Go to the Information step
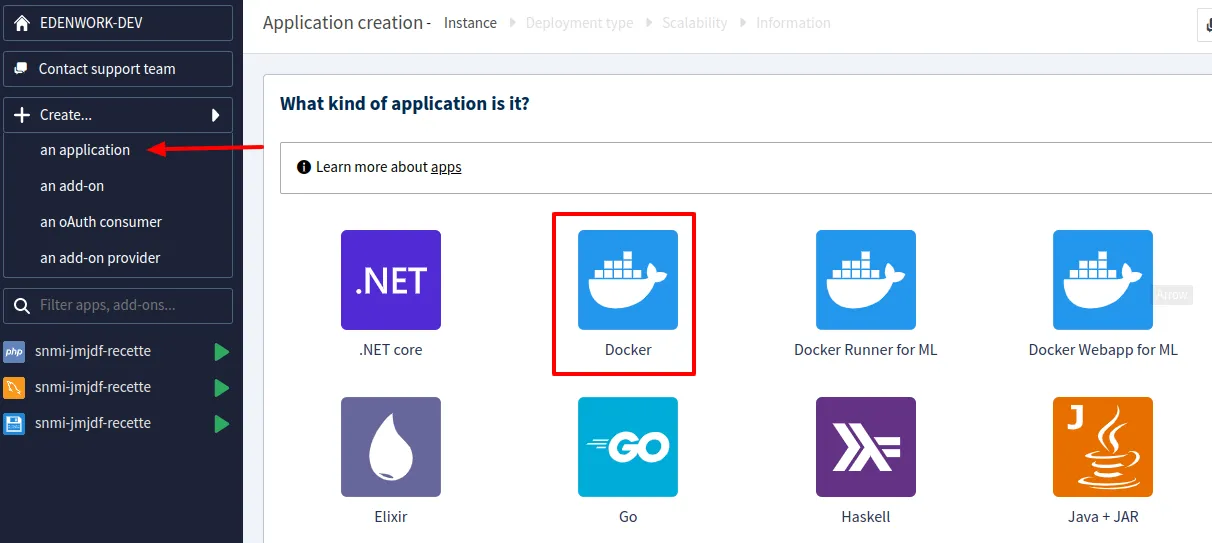The width and height of the screenshot is (1212, 543). (x=793, y=23)
